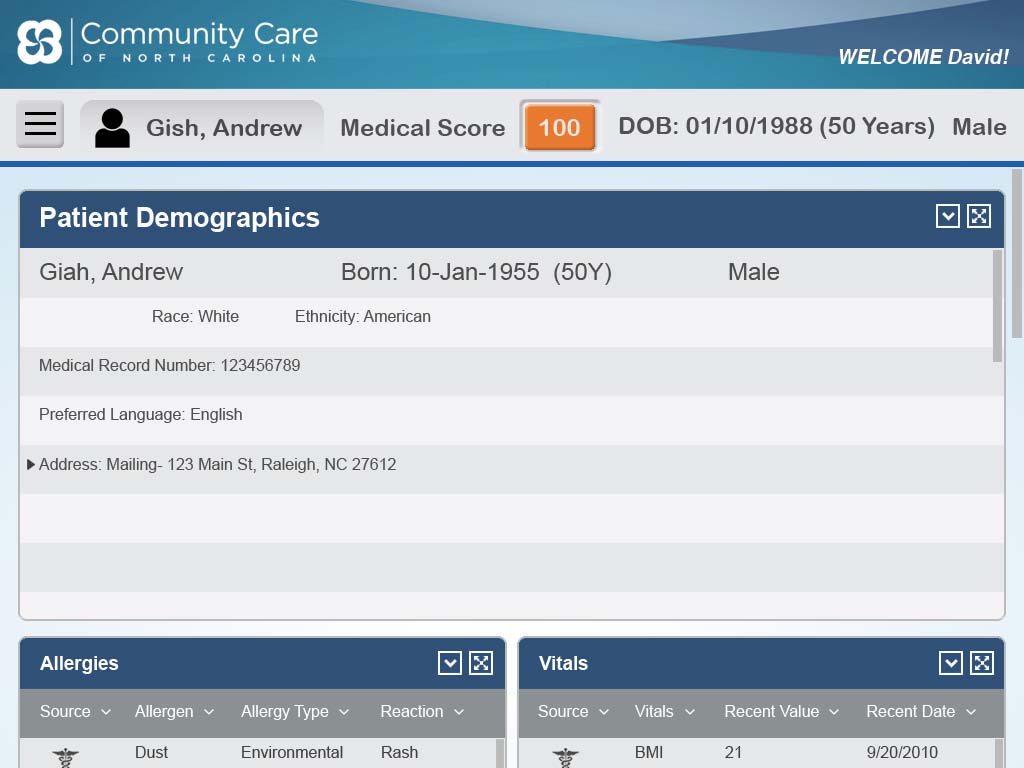
Task: Open the Recent Date column dropdown
Action: click(x=970, y=712)
